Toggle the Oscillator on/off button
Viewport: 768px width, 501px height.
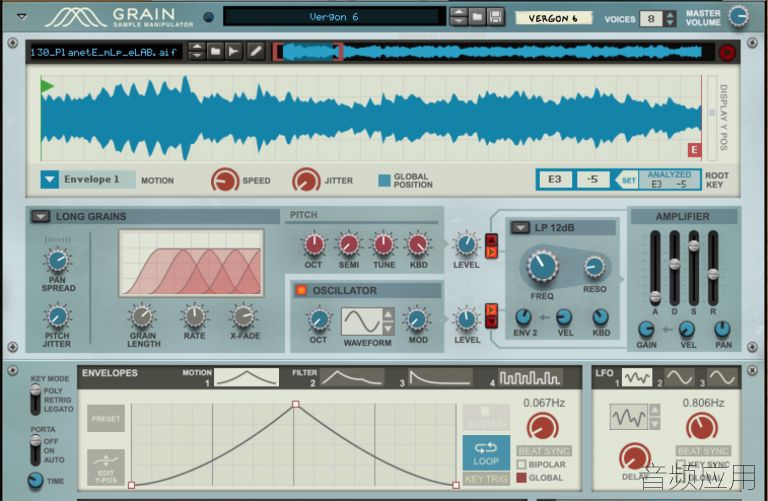point(301,290)
